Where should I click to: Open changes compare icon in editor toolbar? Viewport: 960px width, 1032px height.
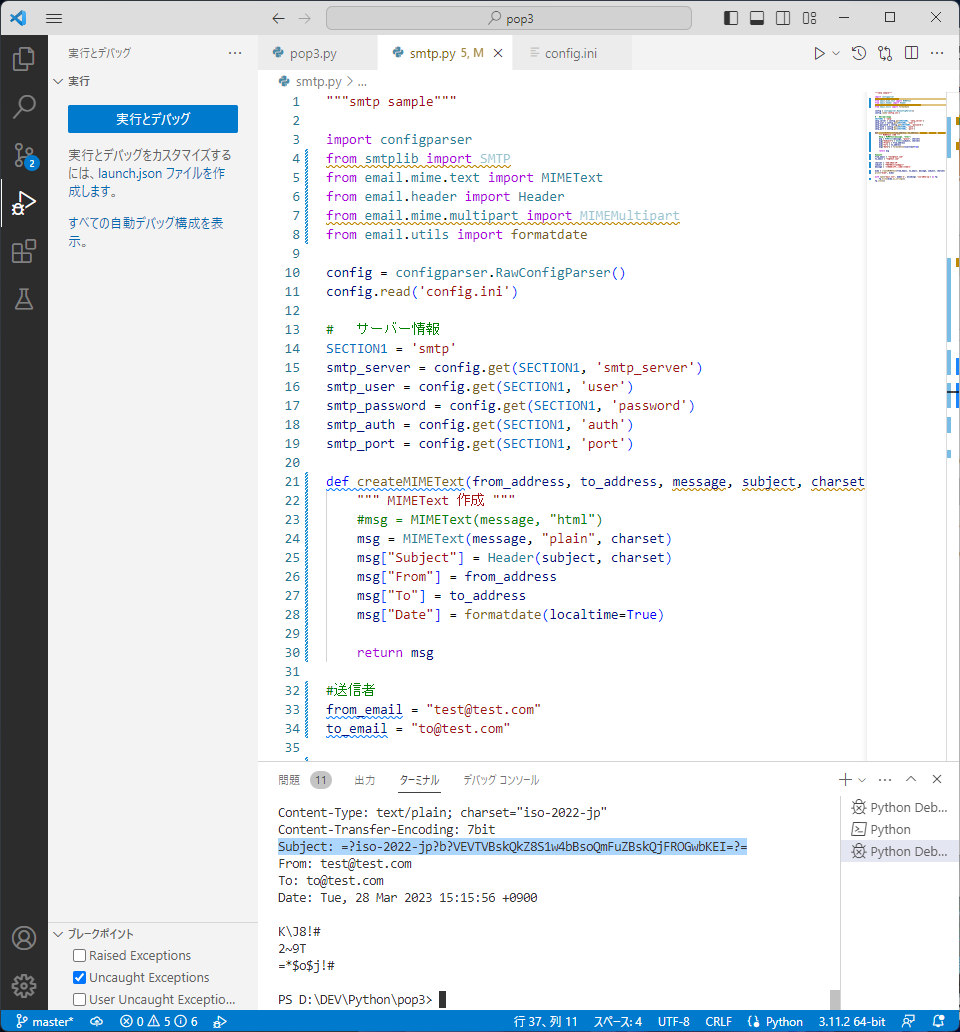coord(885,53)
